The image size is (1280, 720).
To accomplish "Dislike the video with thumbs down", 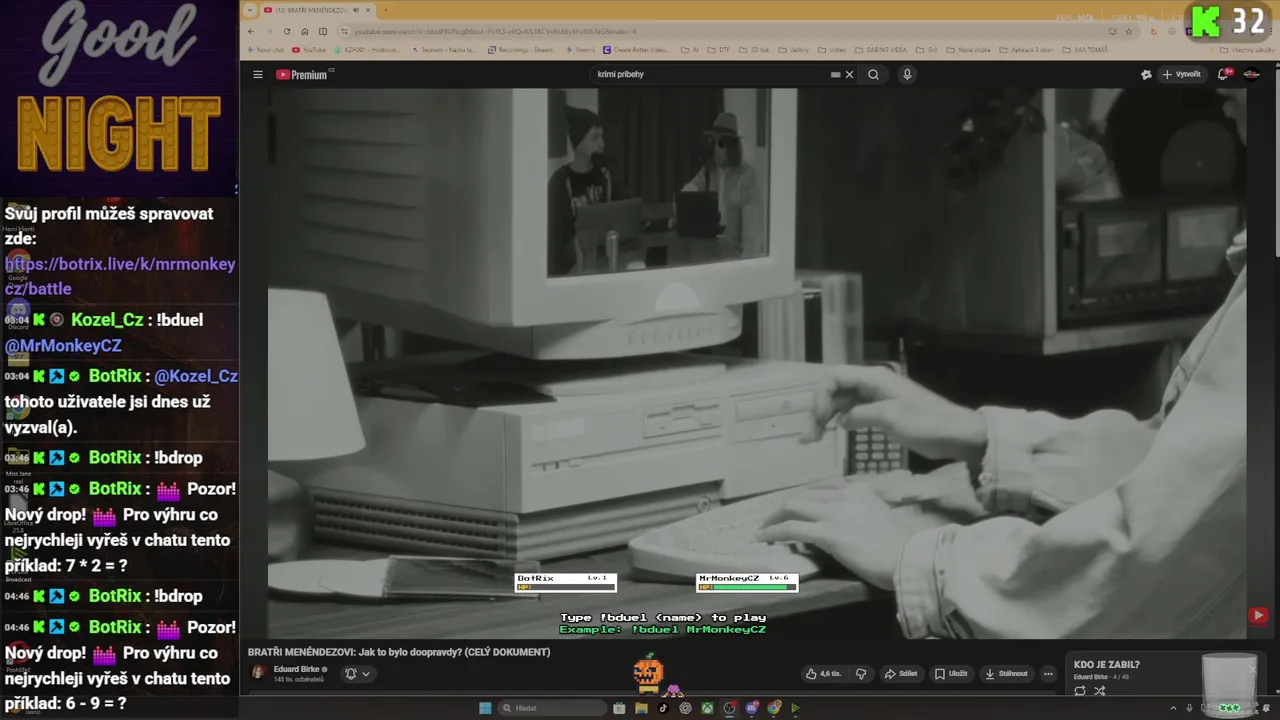I will click(x=861, y=673).
